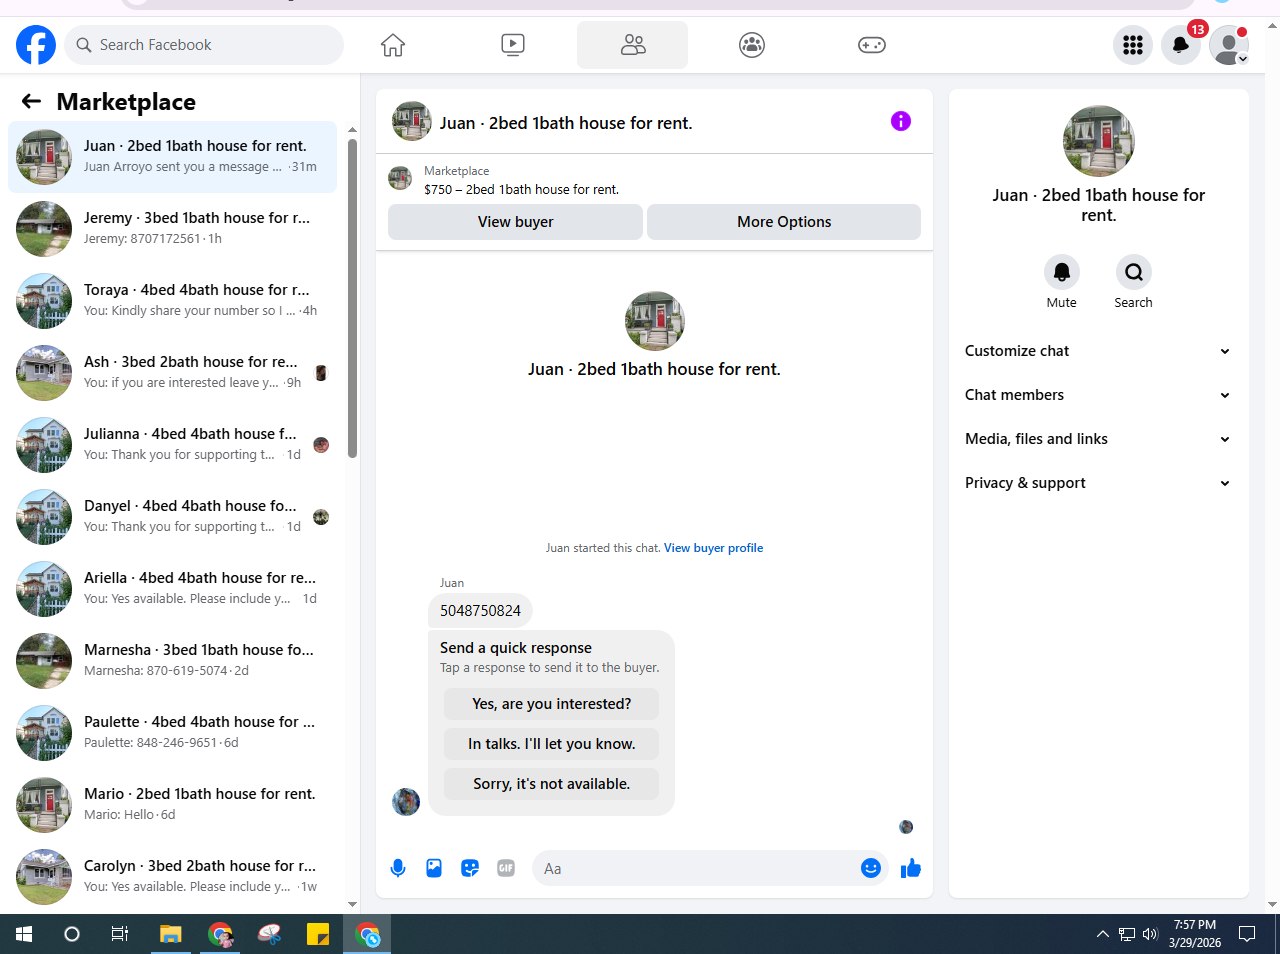Open the account profile menu
The image size is (1280, 954).
pos(1229,45)
